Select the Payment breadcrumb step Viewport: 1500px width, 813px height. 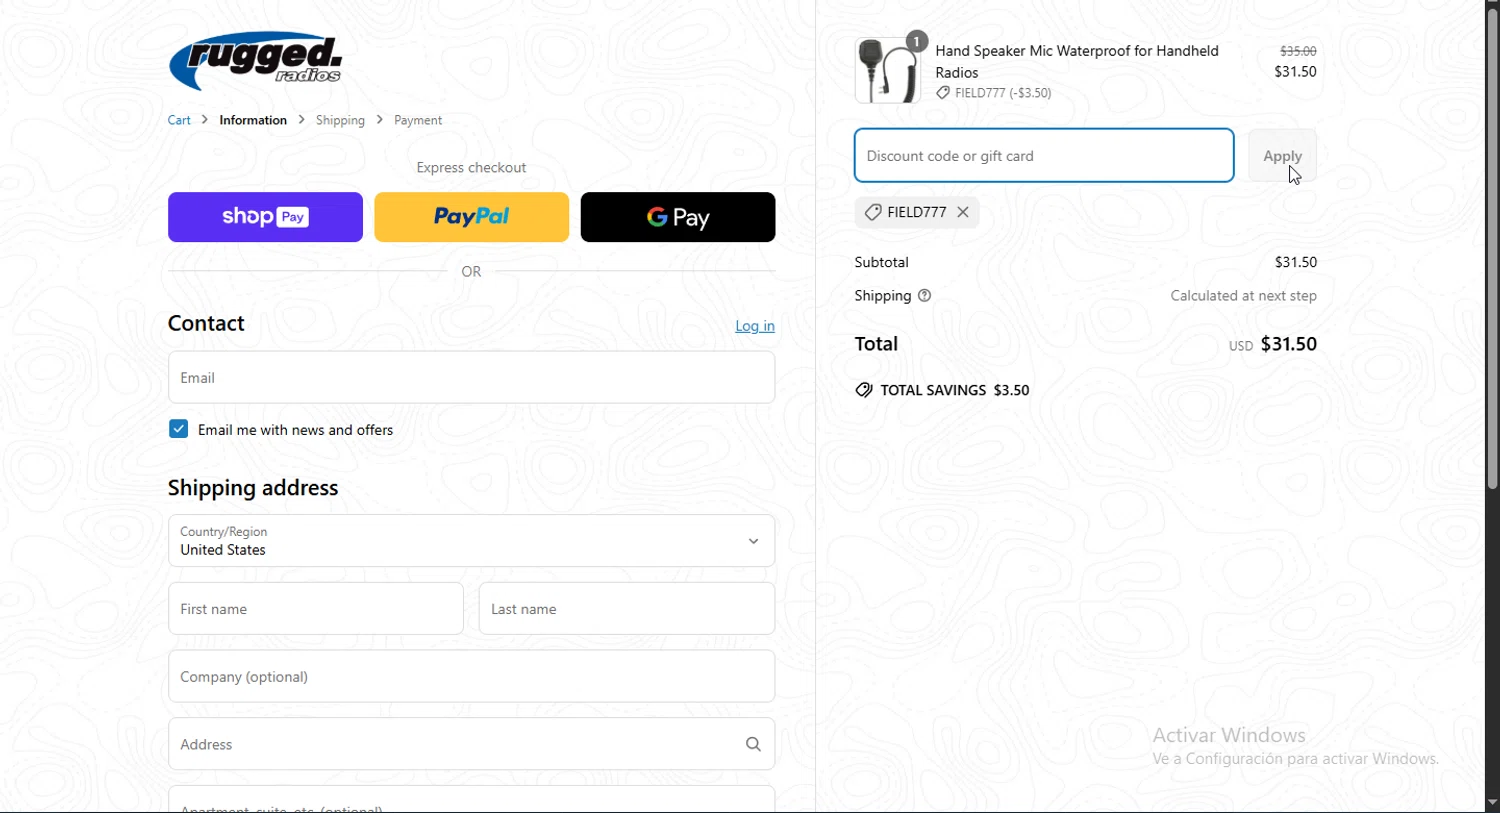click(x=418, y=120)
